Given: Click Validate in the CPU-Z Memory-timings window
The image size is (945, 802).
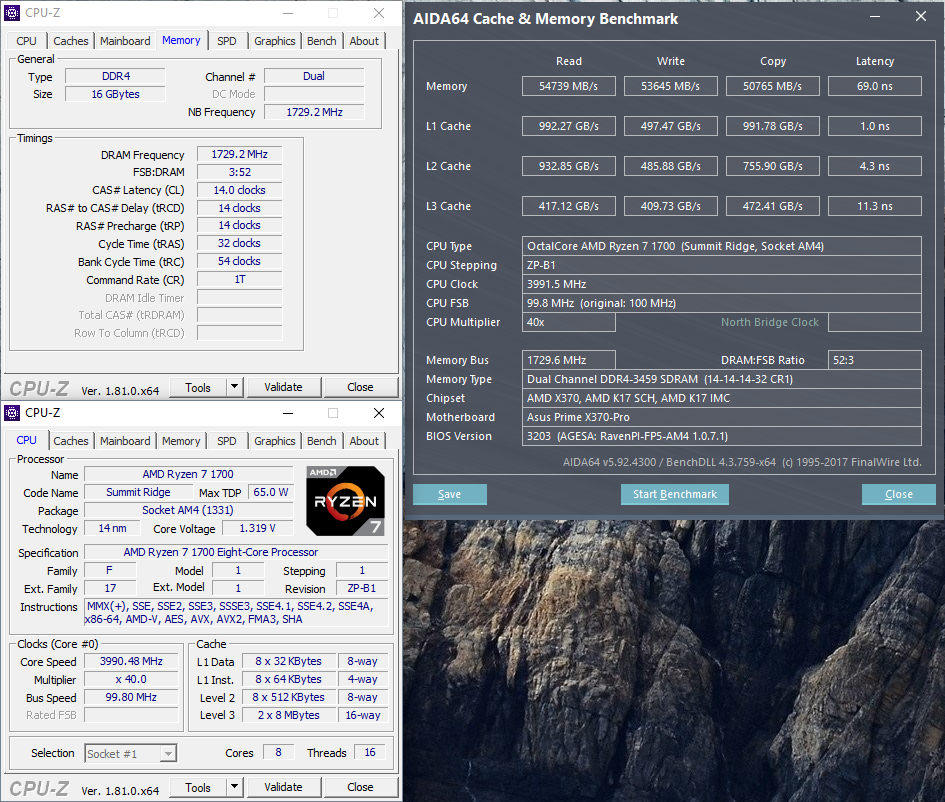Looking at the screenshot, I should click(283, 387).
